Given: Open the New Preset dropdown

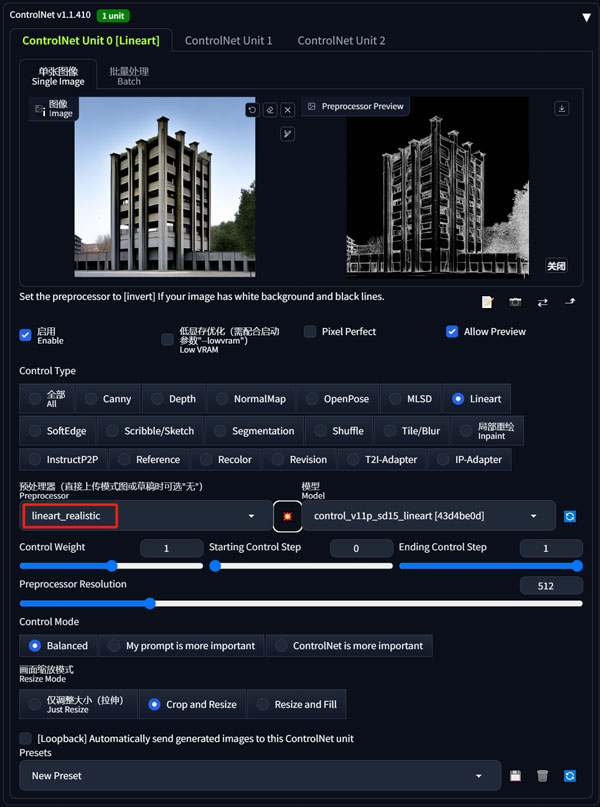Looking at the screenshot, I should tap(260, 776).
